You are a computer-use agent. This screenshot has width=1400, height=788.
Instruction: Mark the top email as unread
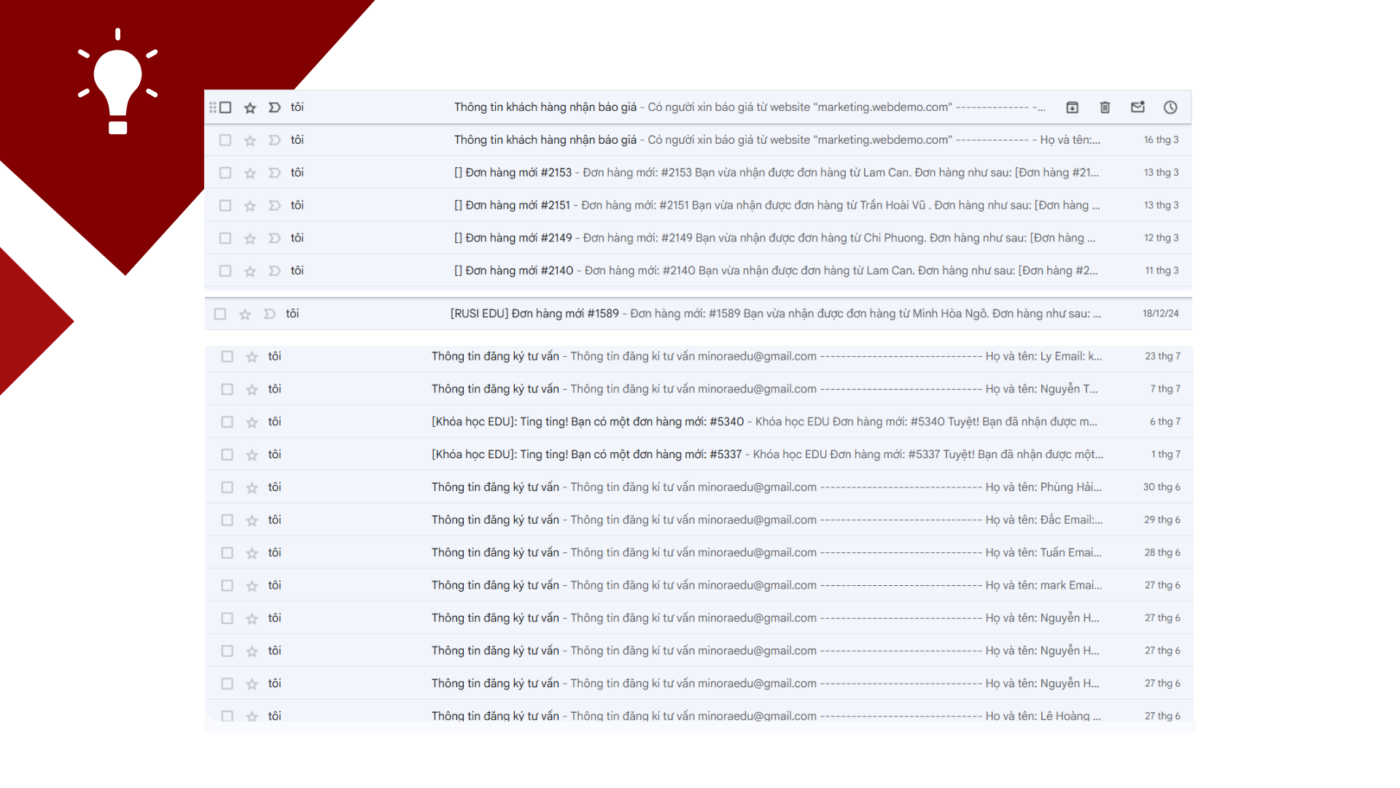coord(1137,107)
